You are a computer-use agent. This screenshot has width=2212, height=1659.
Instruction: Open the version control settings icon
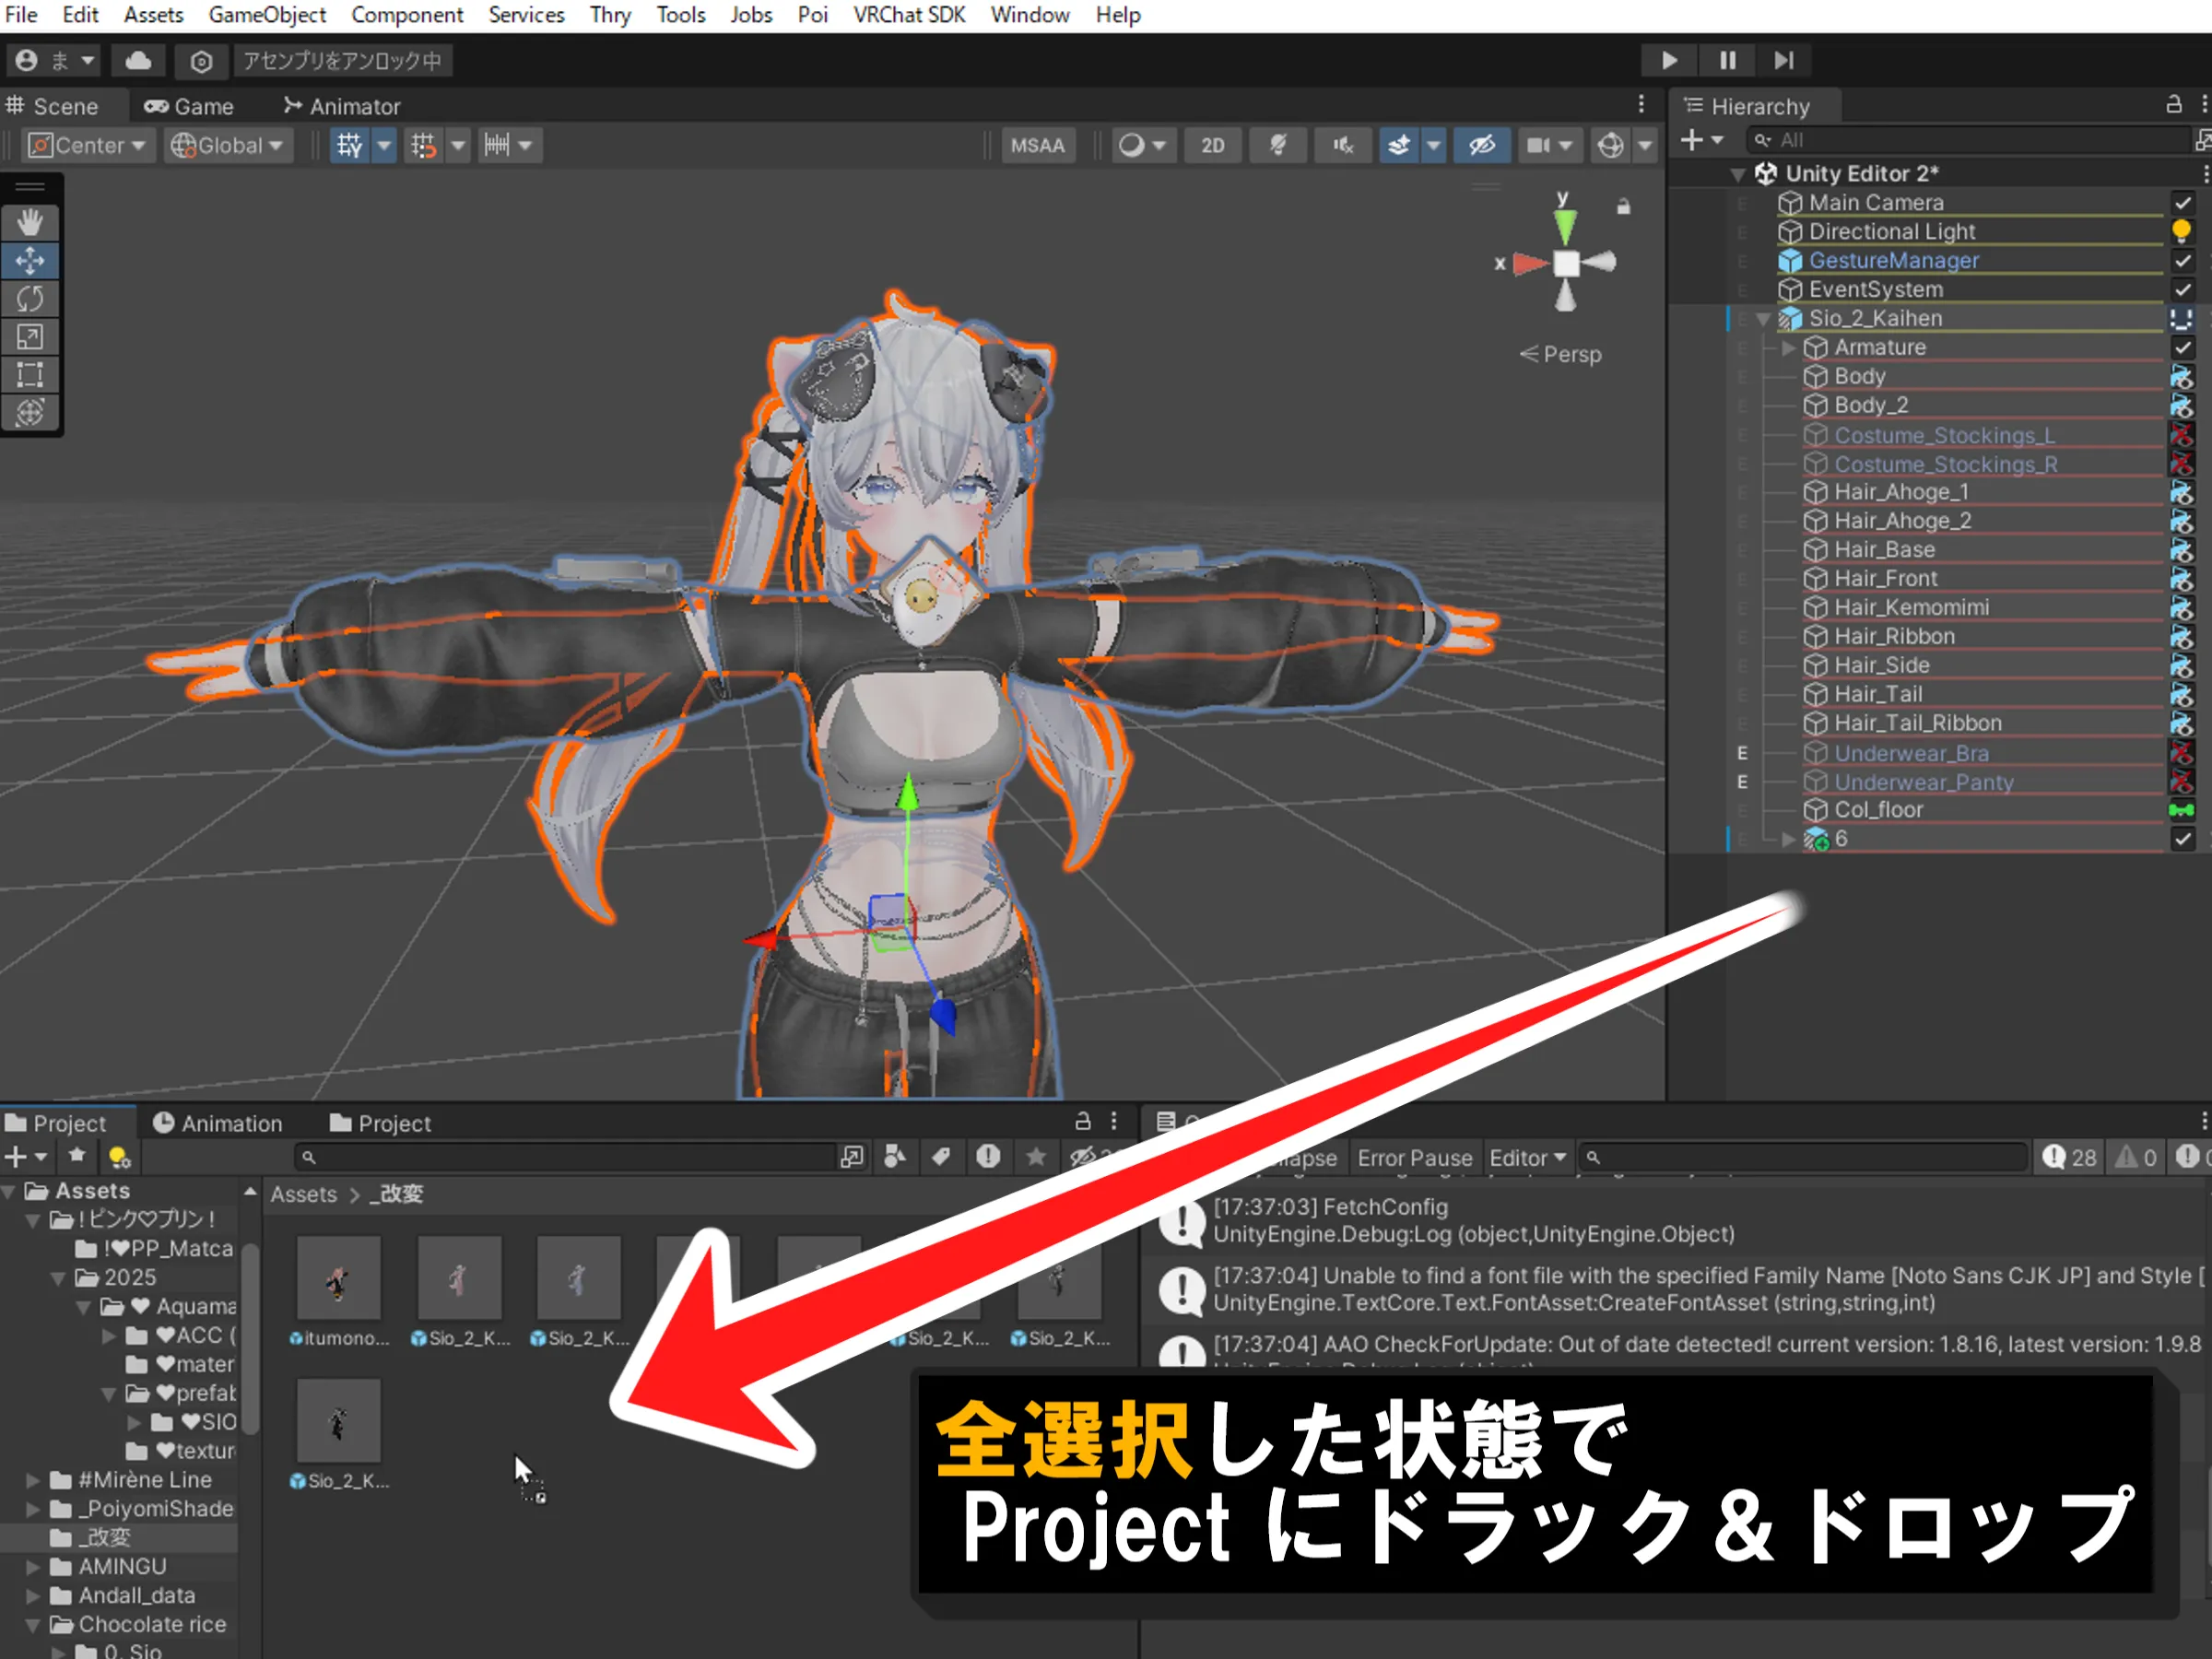201,61
